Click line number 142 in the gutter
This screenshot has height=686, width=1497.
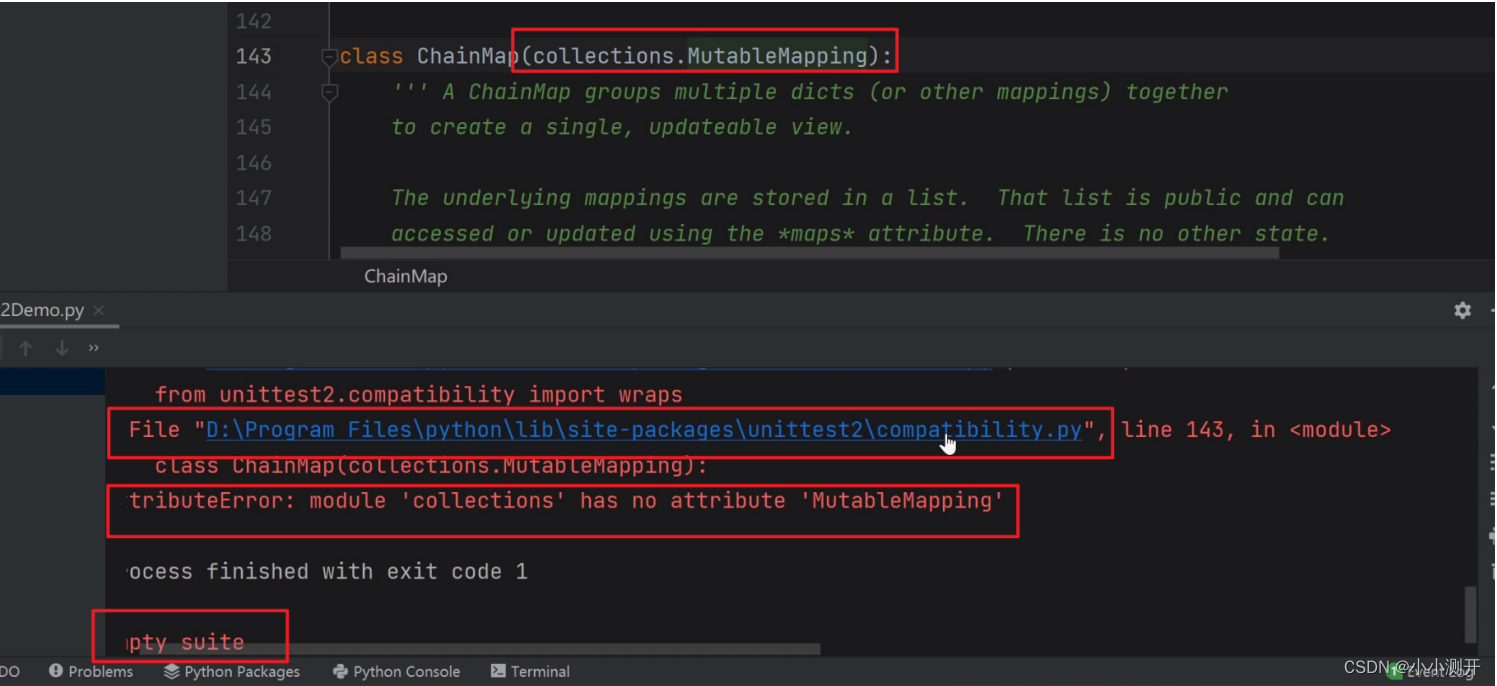[254, 21]
